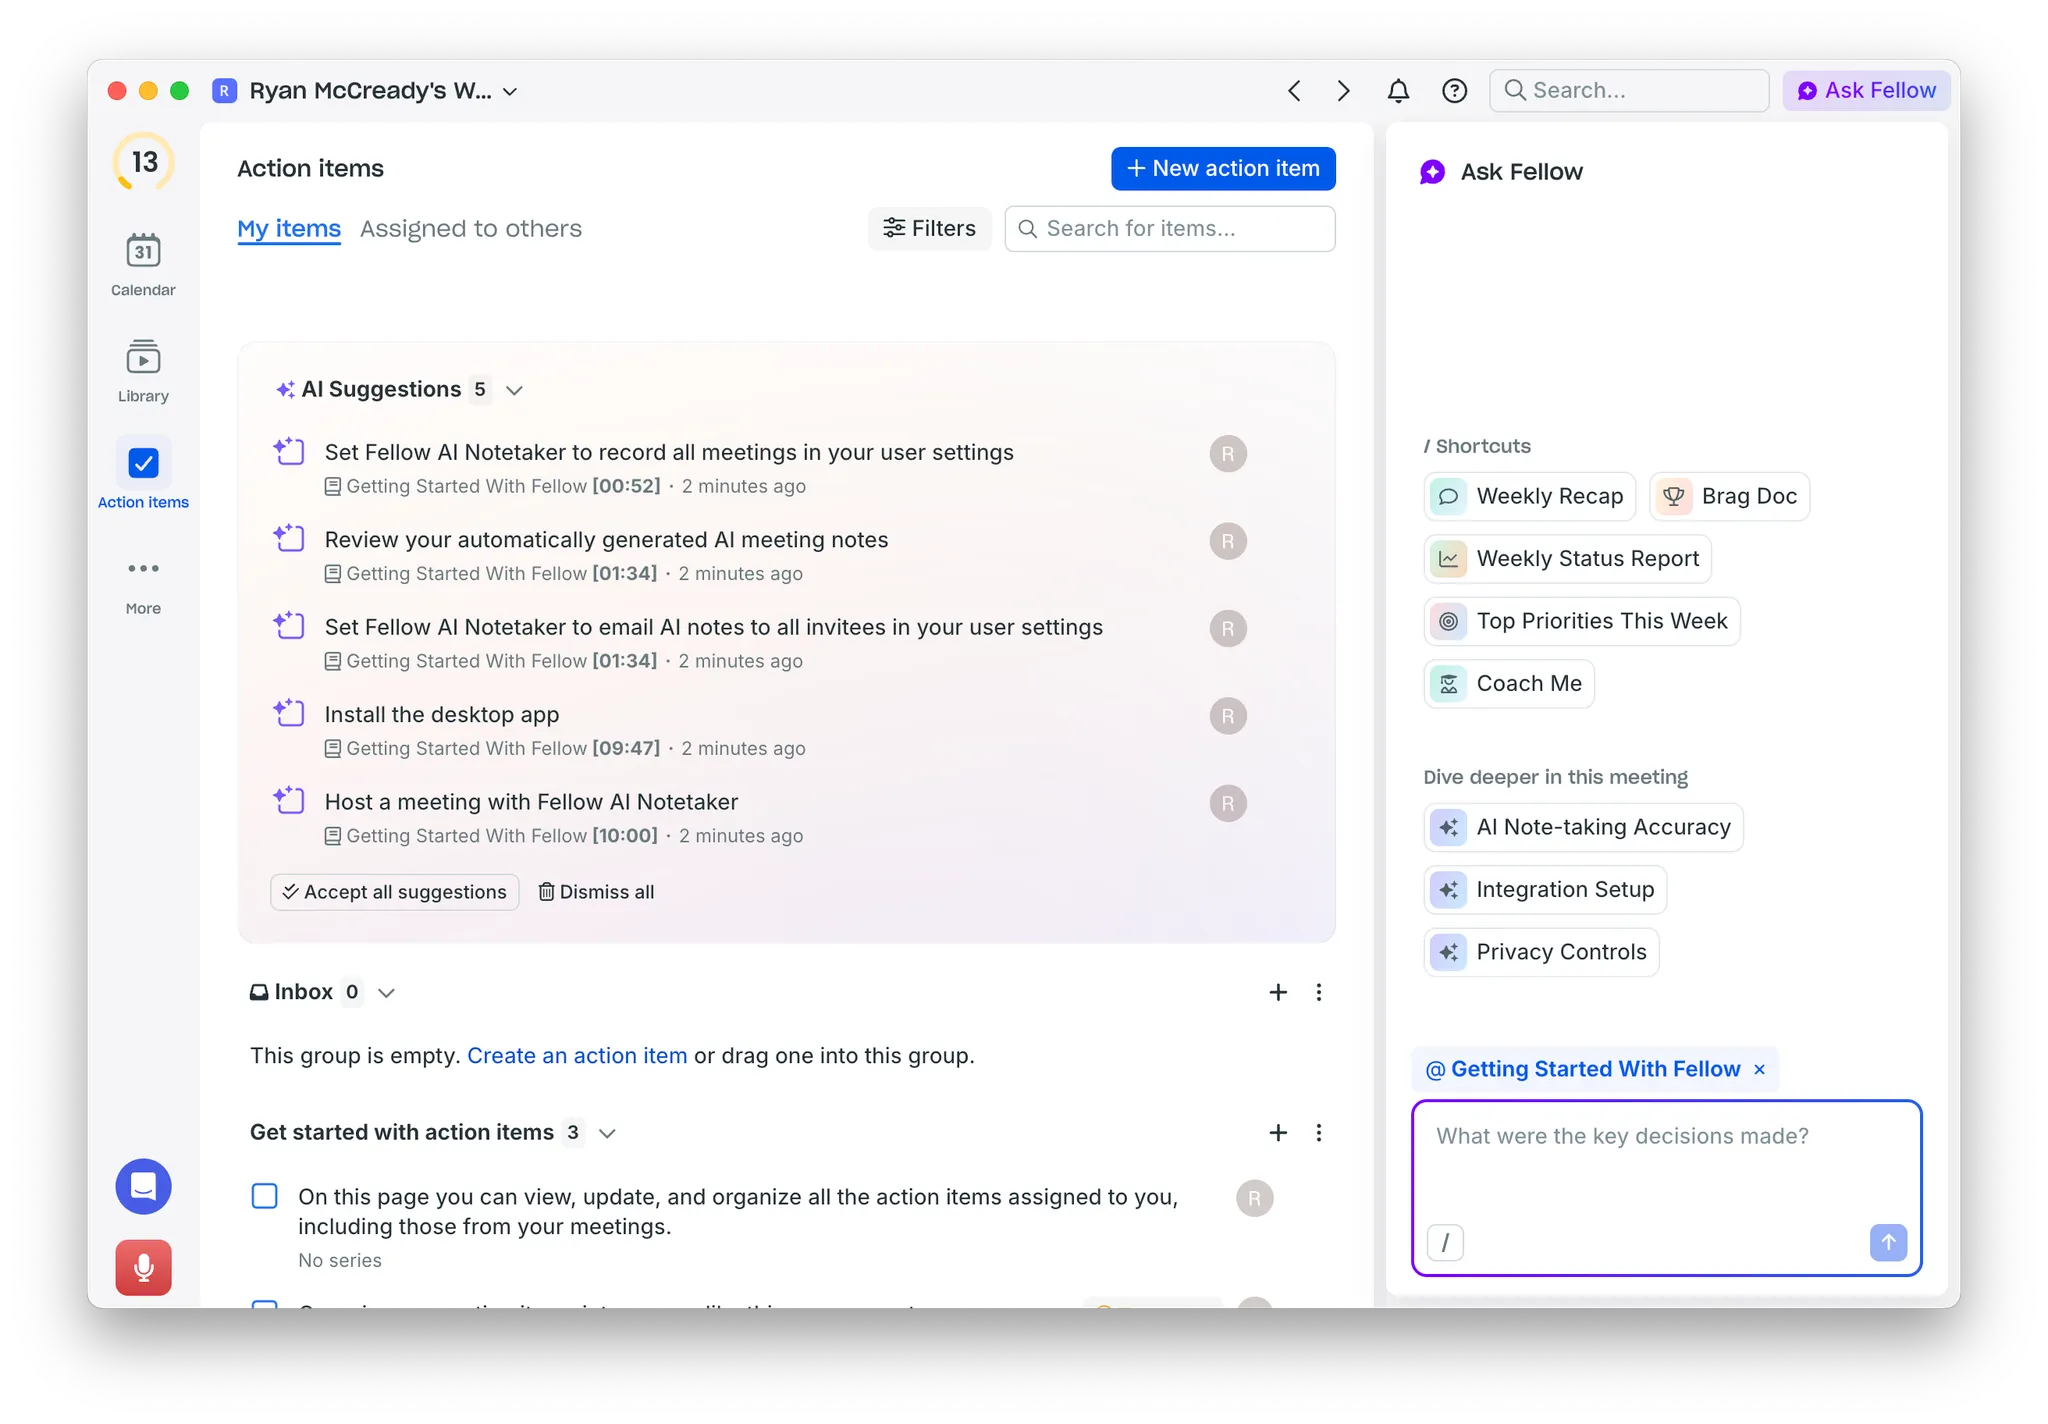Image resolution: width=2048 pixels, height=1424 pixels.
Task: Accept the 'Host a meeting with Fellow' suggestion icon
Action: (x=290, y=801)
